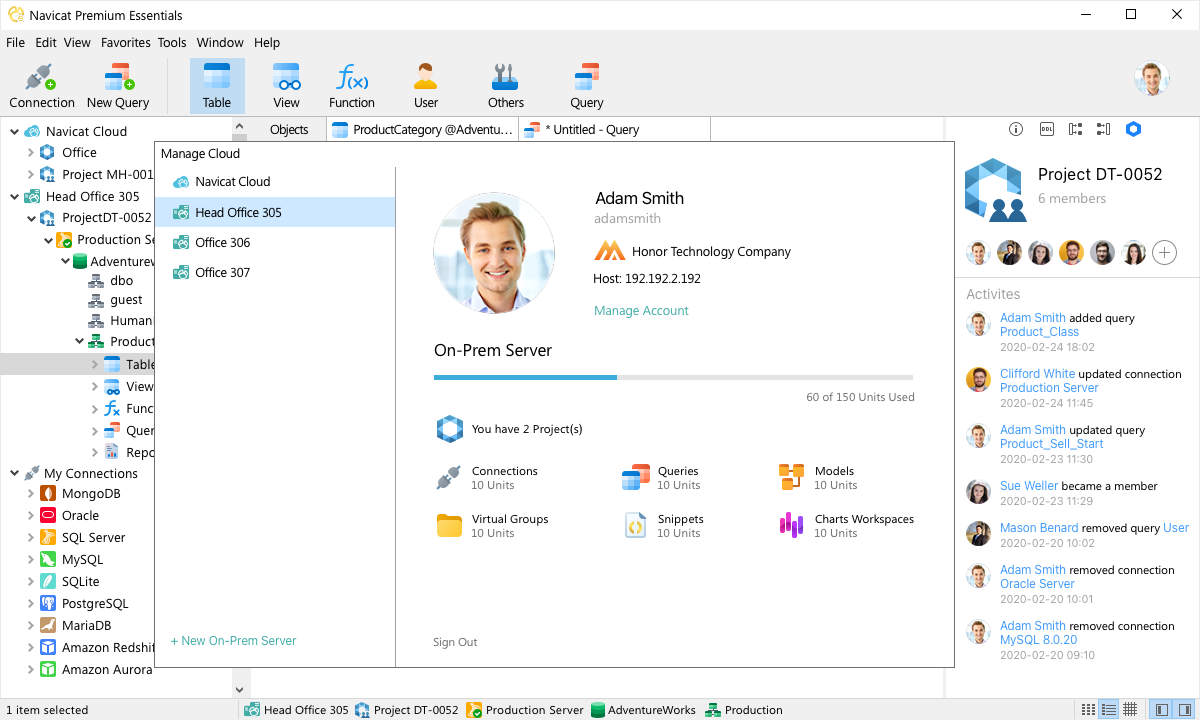Image resolution: width=1200 pixels, height=720 pixels.
Task: Open Connections units icon in On-Prem Server
Action: [448, 478]
